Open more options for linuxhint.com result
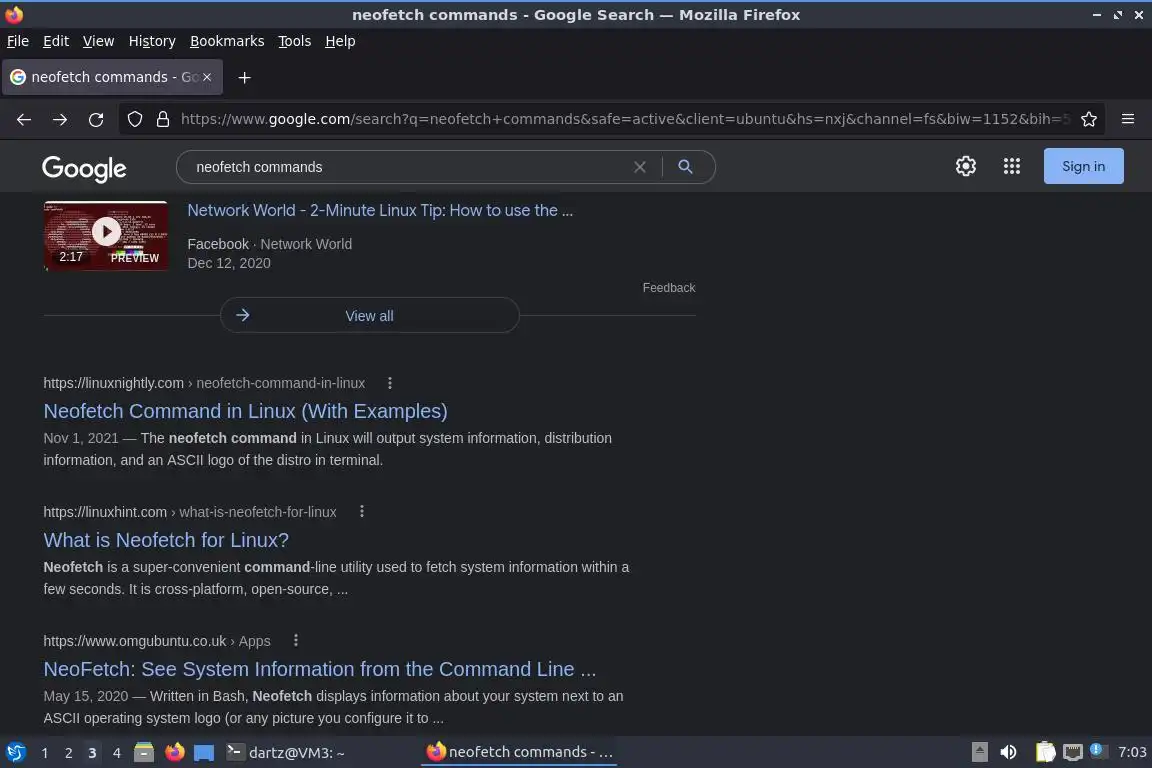Viewport: 1152px width, 768px height. (361, 512)
